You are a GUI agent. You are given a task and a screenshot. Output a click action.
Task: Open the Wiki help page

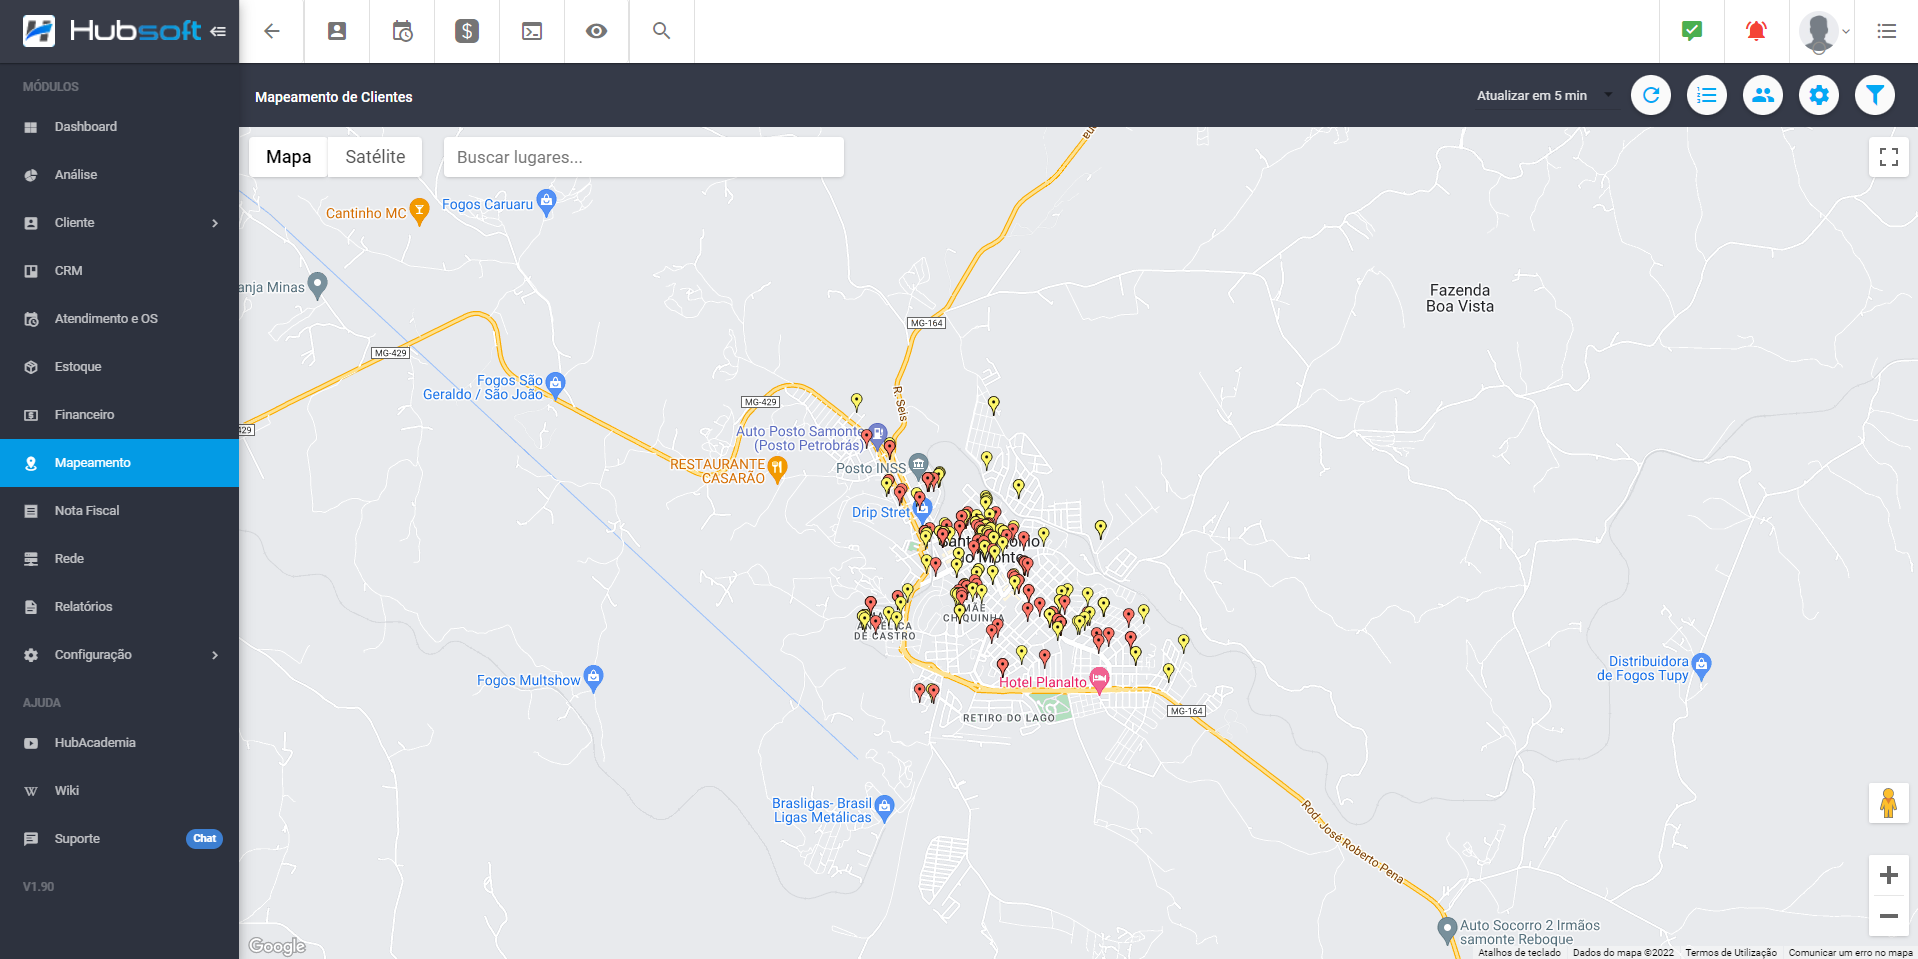[x=120, y=791]
